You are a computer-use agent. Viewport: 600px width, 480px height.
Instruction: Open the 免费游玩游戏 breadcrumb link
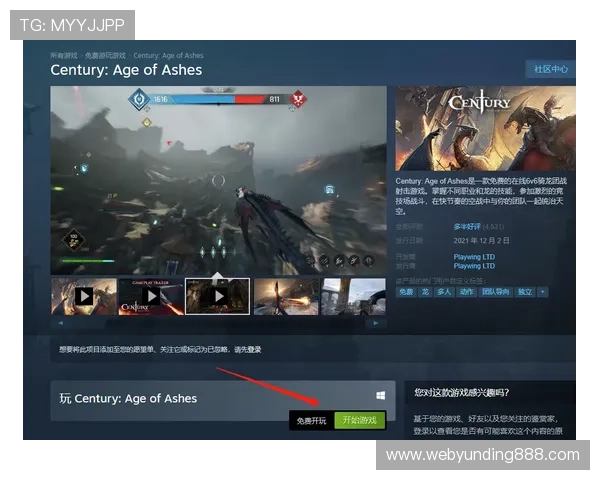coord(105,56)
